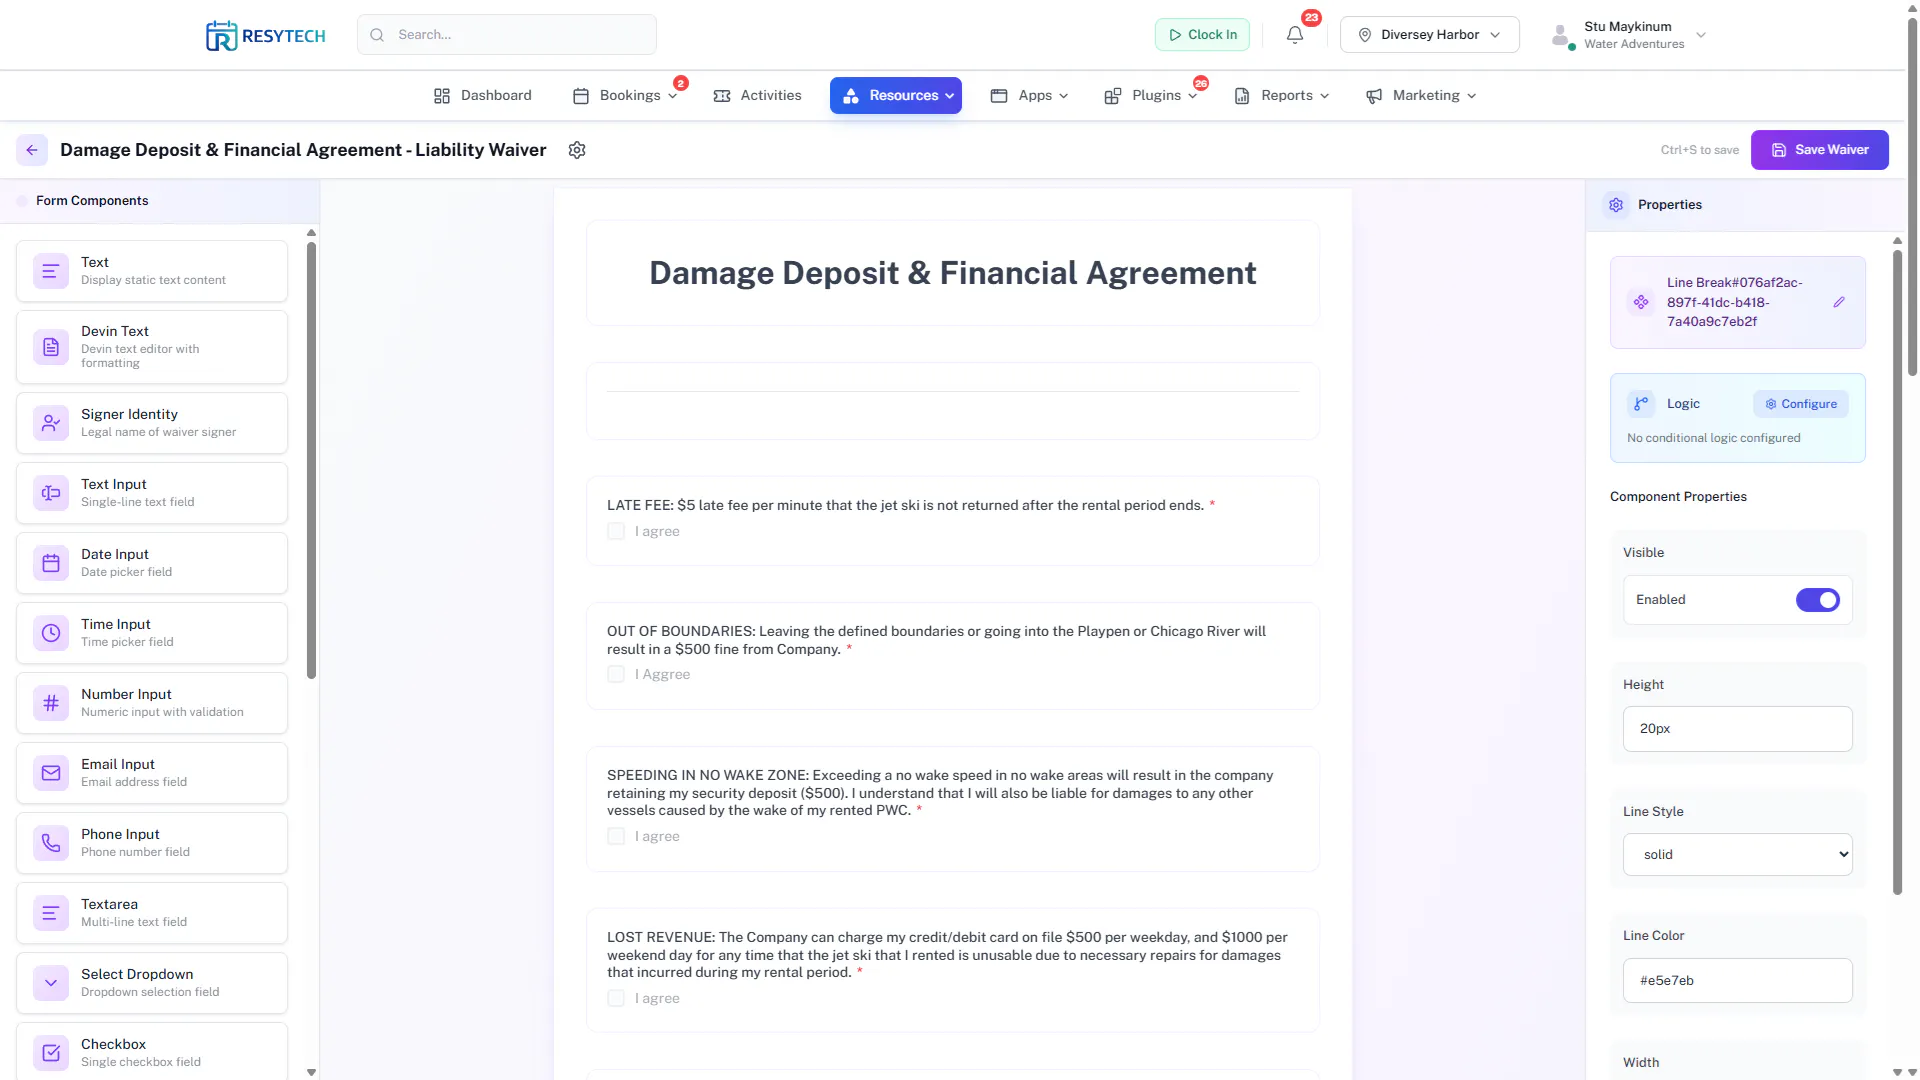Add a Checkbox component

pos(152,1051)
